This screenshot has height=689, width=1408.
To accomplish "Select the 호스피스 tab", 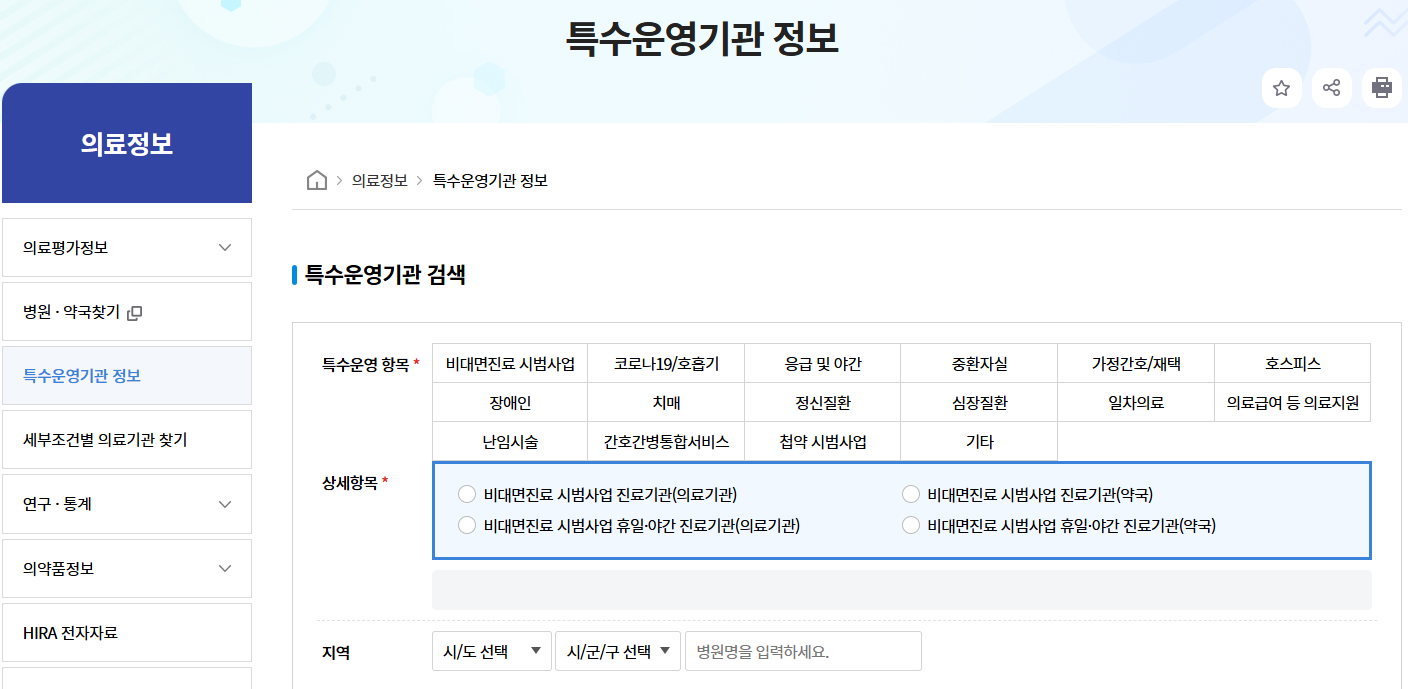I will pos(1293,364).
